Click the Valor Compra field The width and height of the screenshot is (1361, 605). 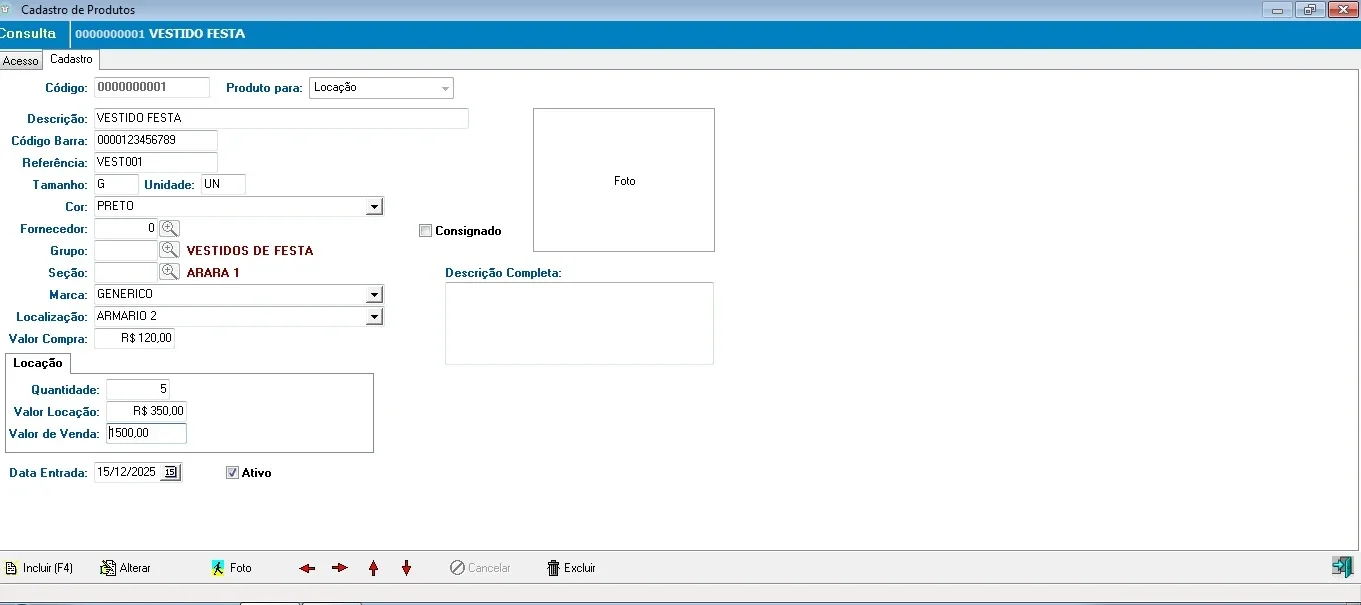point(134,338)
